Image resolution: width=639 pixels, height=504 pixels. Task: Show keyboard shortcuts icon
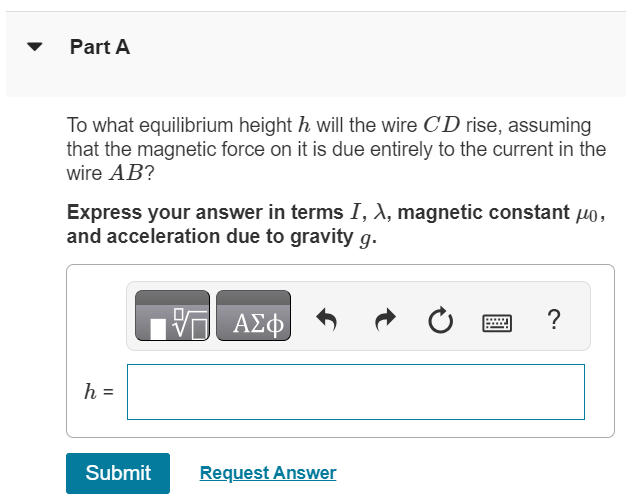[497, 323]
